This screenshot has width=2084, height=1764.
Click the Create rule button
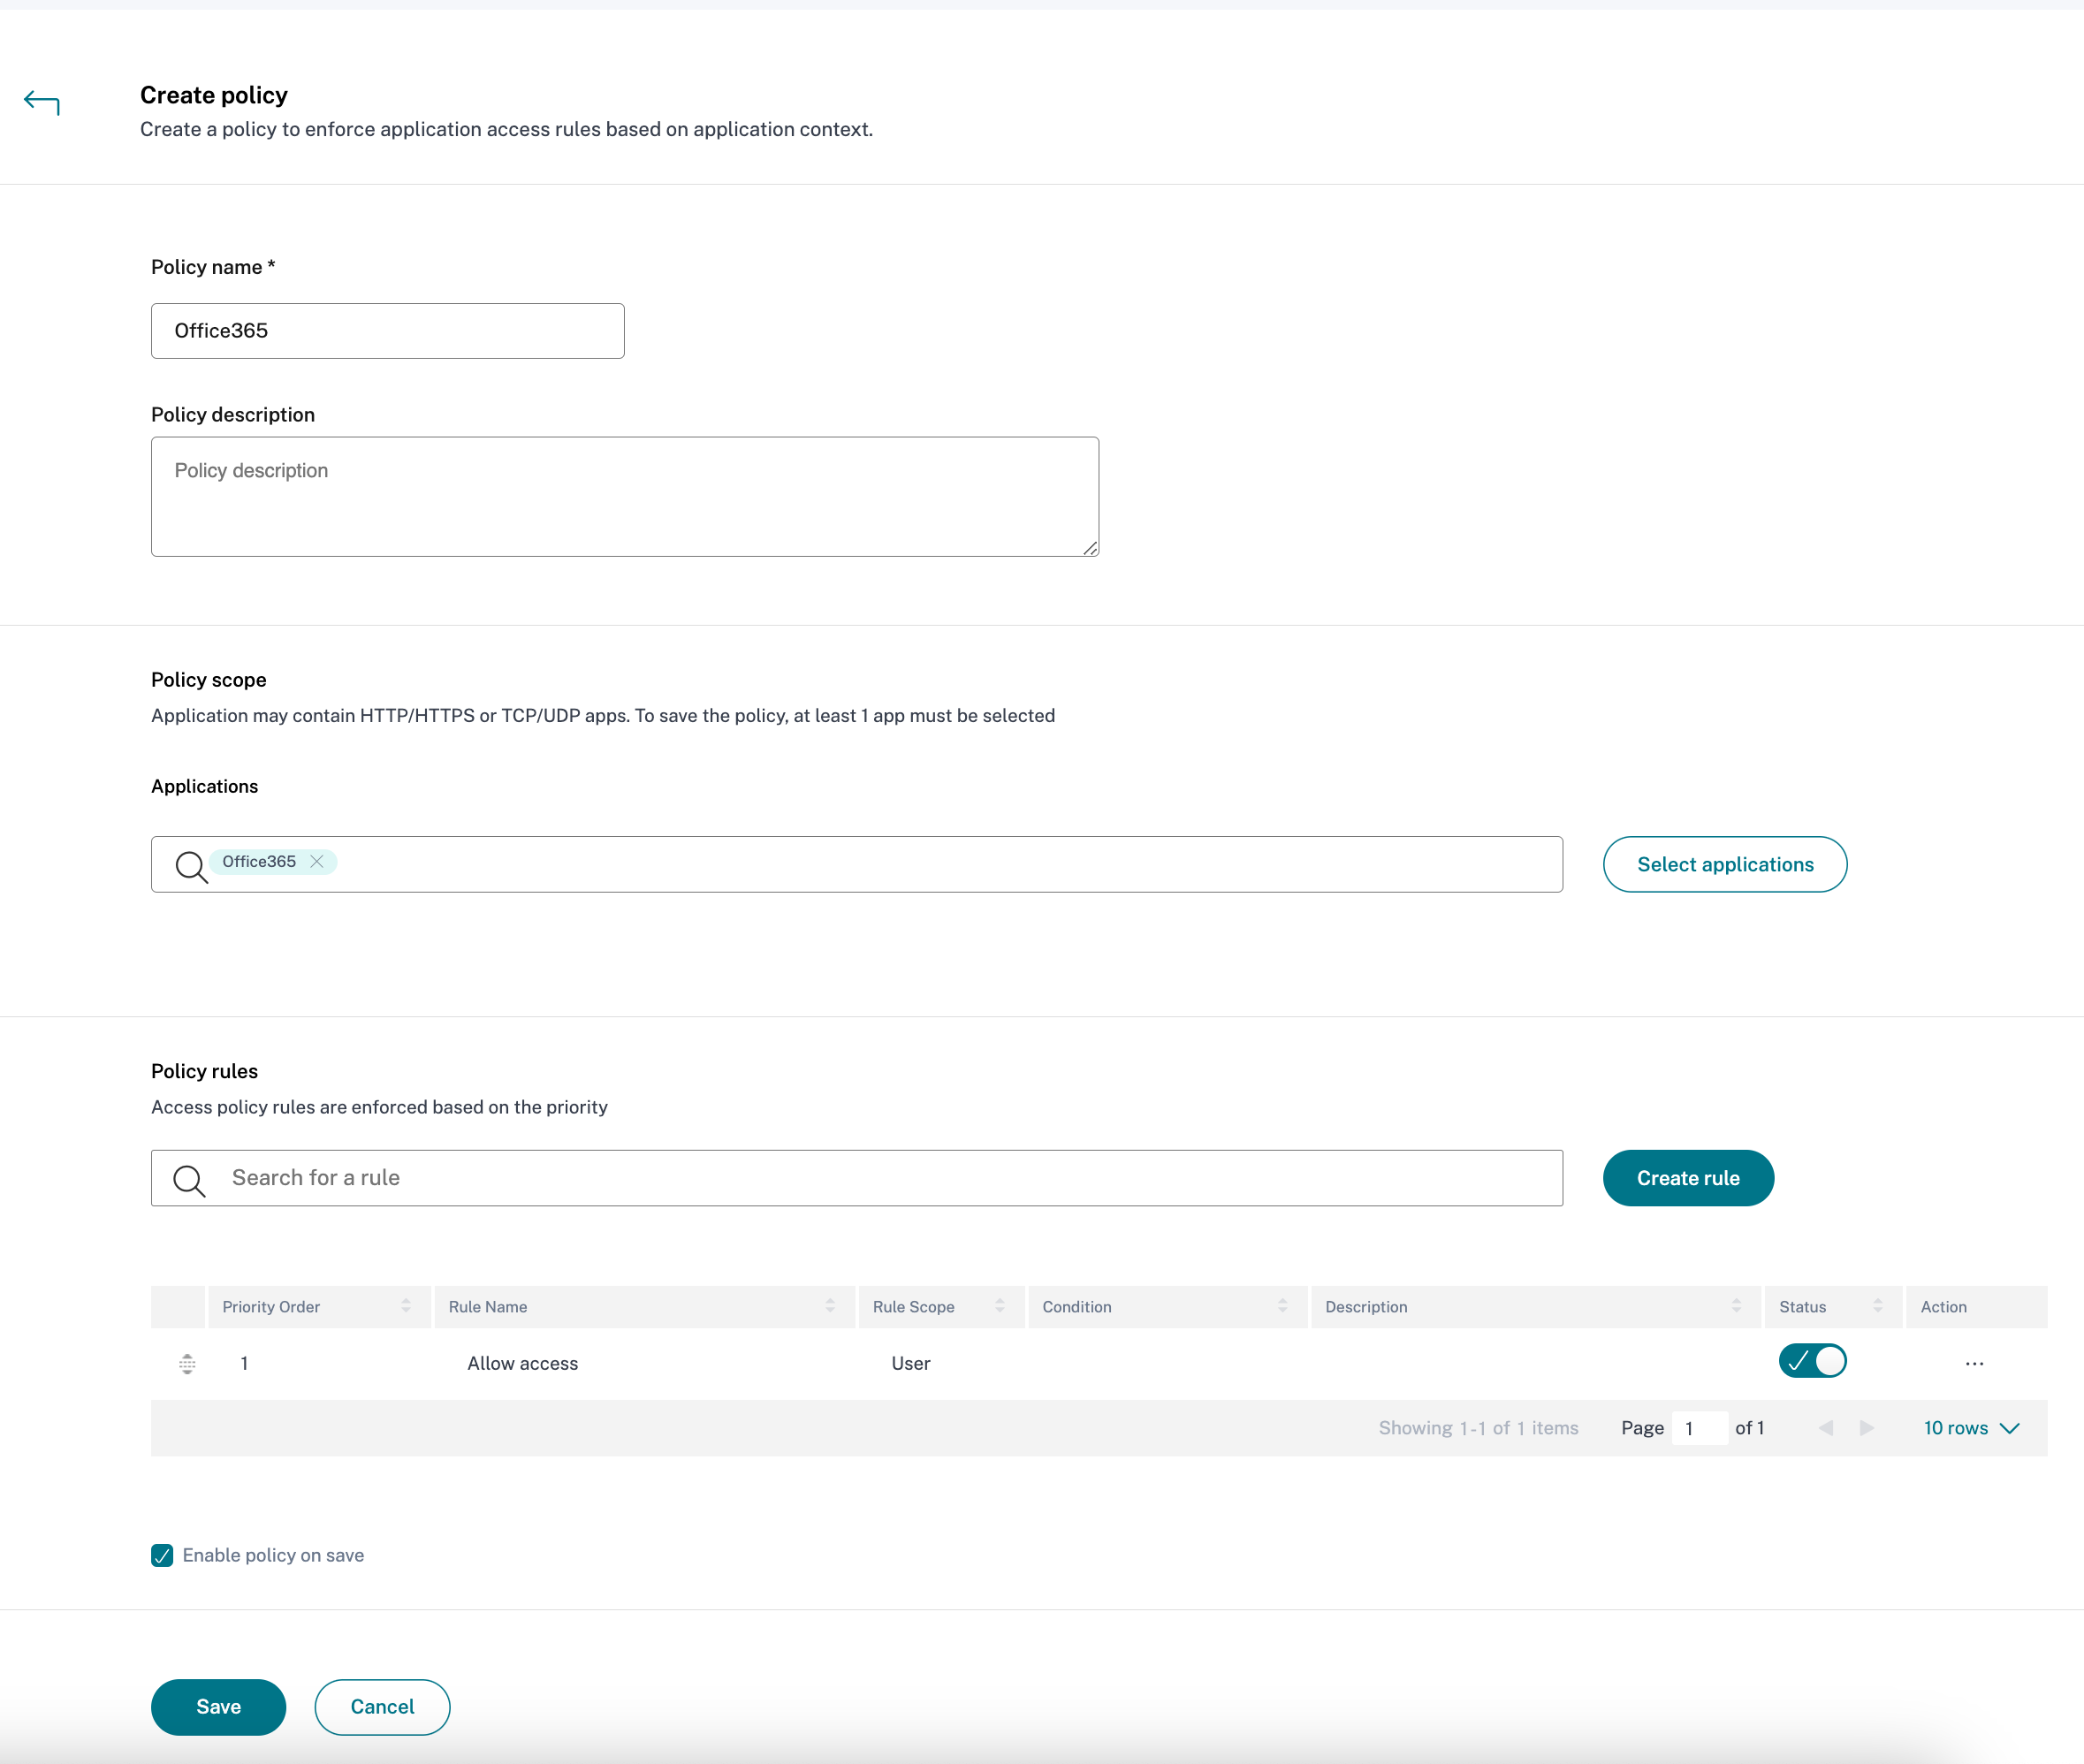click(x=1687, y=1178)
